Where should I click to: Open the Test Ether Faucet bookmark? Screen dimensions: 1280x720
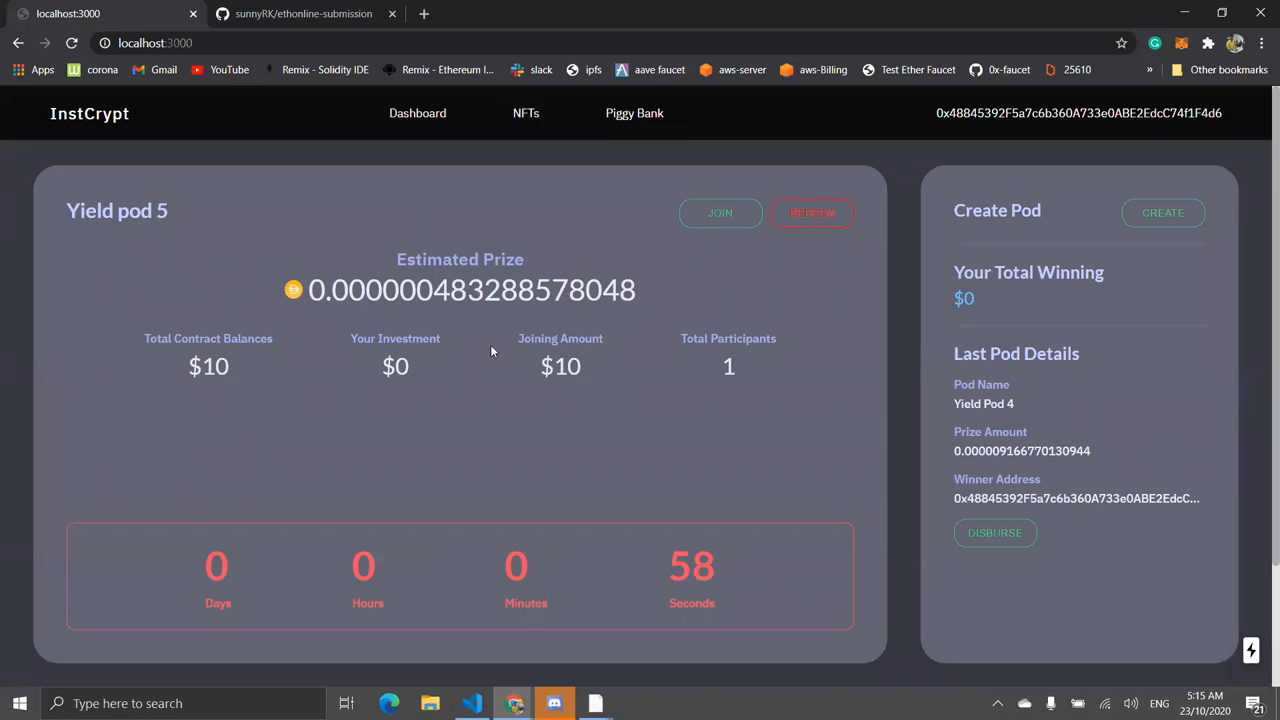coord(908,70)
